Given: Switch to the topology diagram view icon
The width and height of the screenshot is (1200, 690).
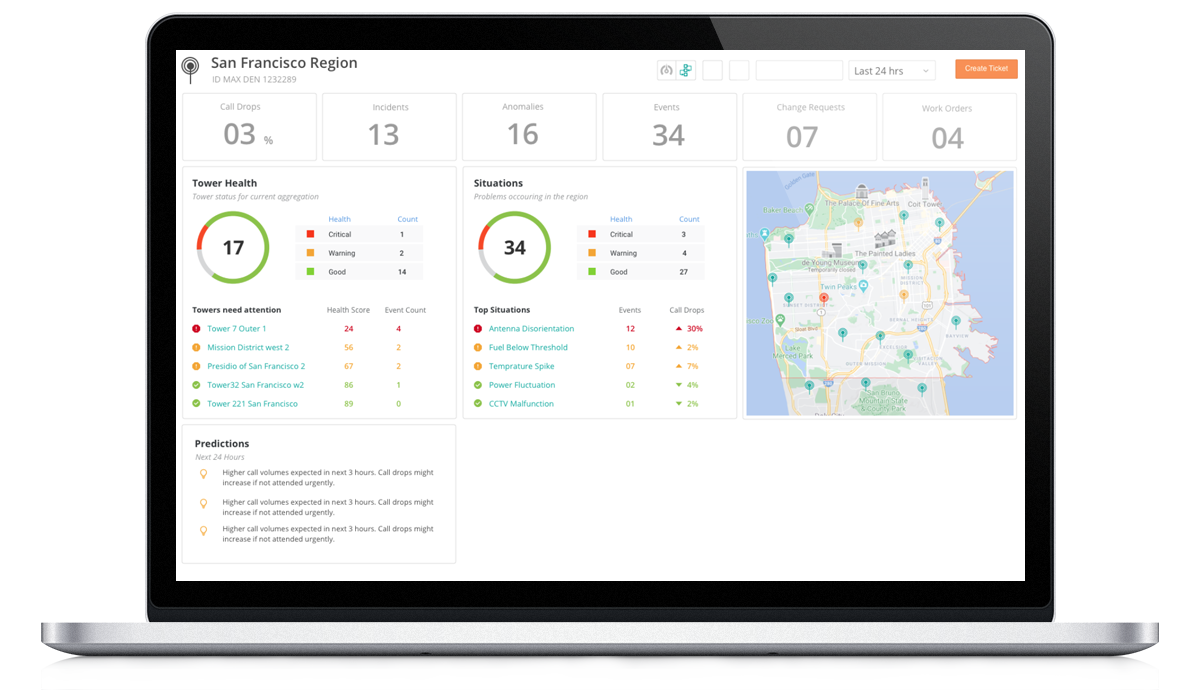Looking at the screenshot, I should click(x=685, y=70).
